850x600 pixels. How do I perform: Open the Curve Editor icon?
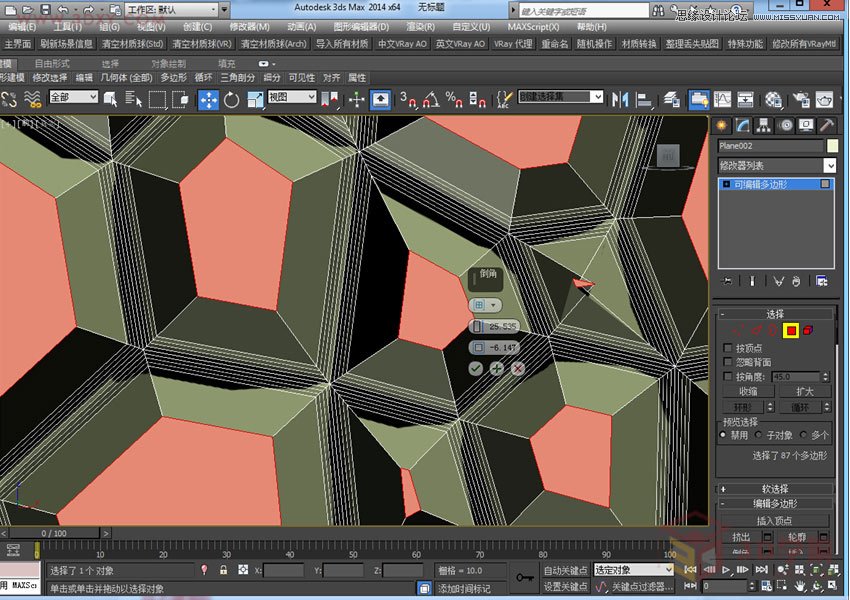pos(722,100)
